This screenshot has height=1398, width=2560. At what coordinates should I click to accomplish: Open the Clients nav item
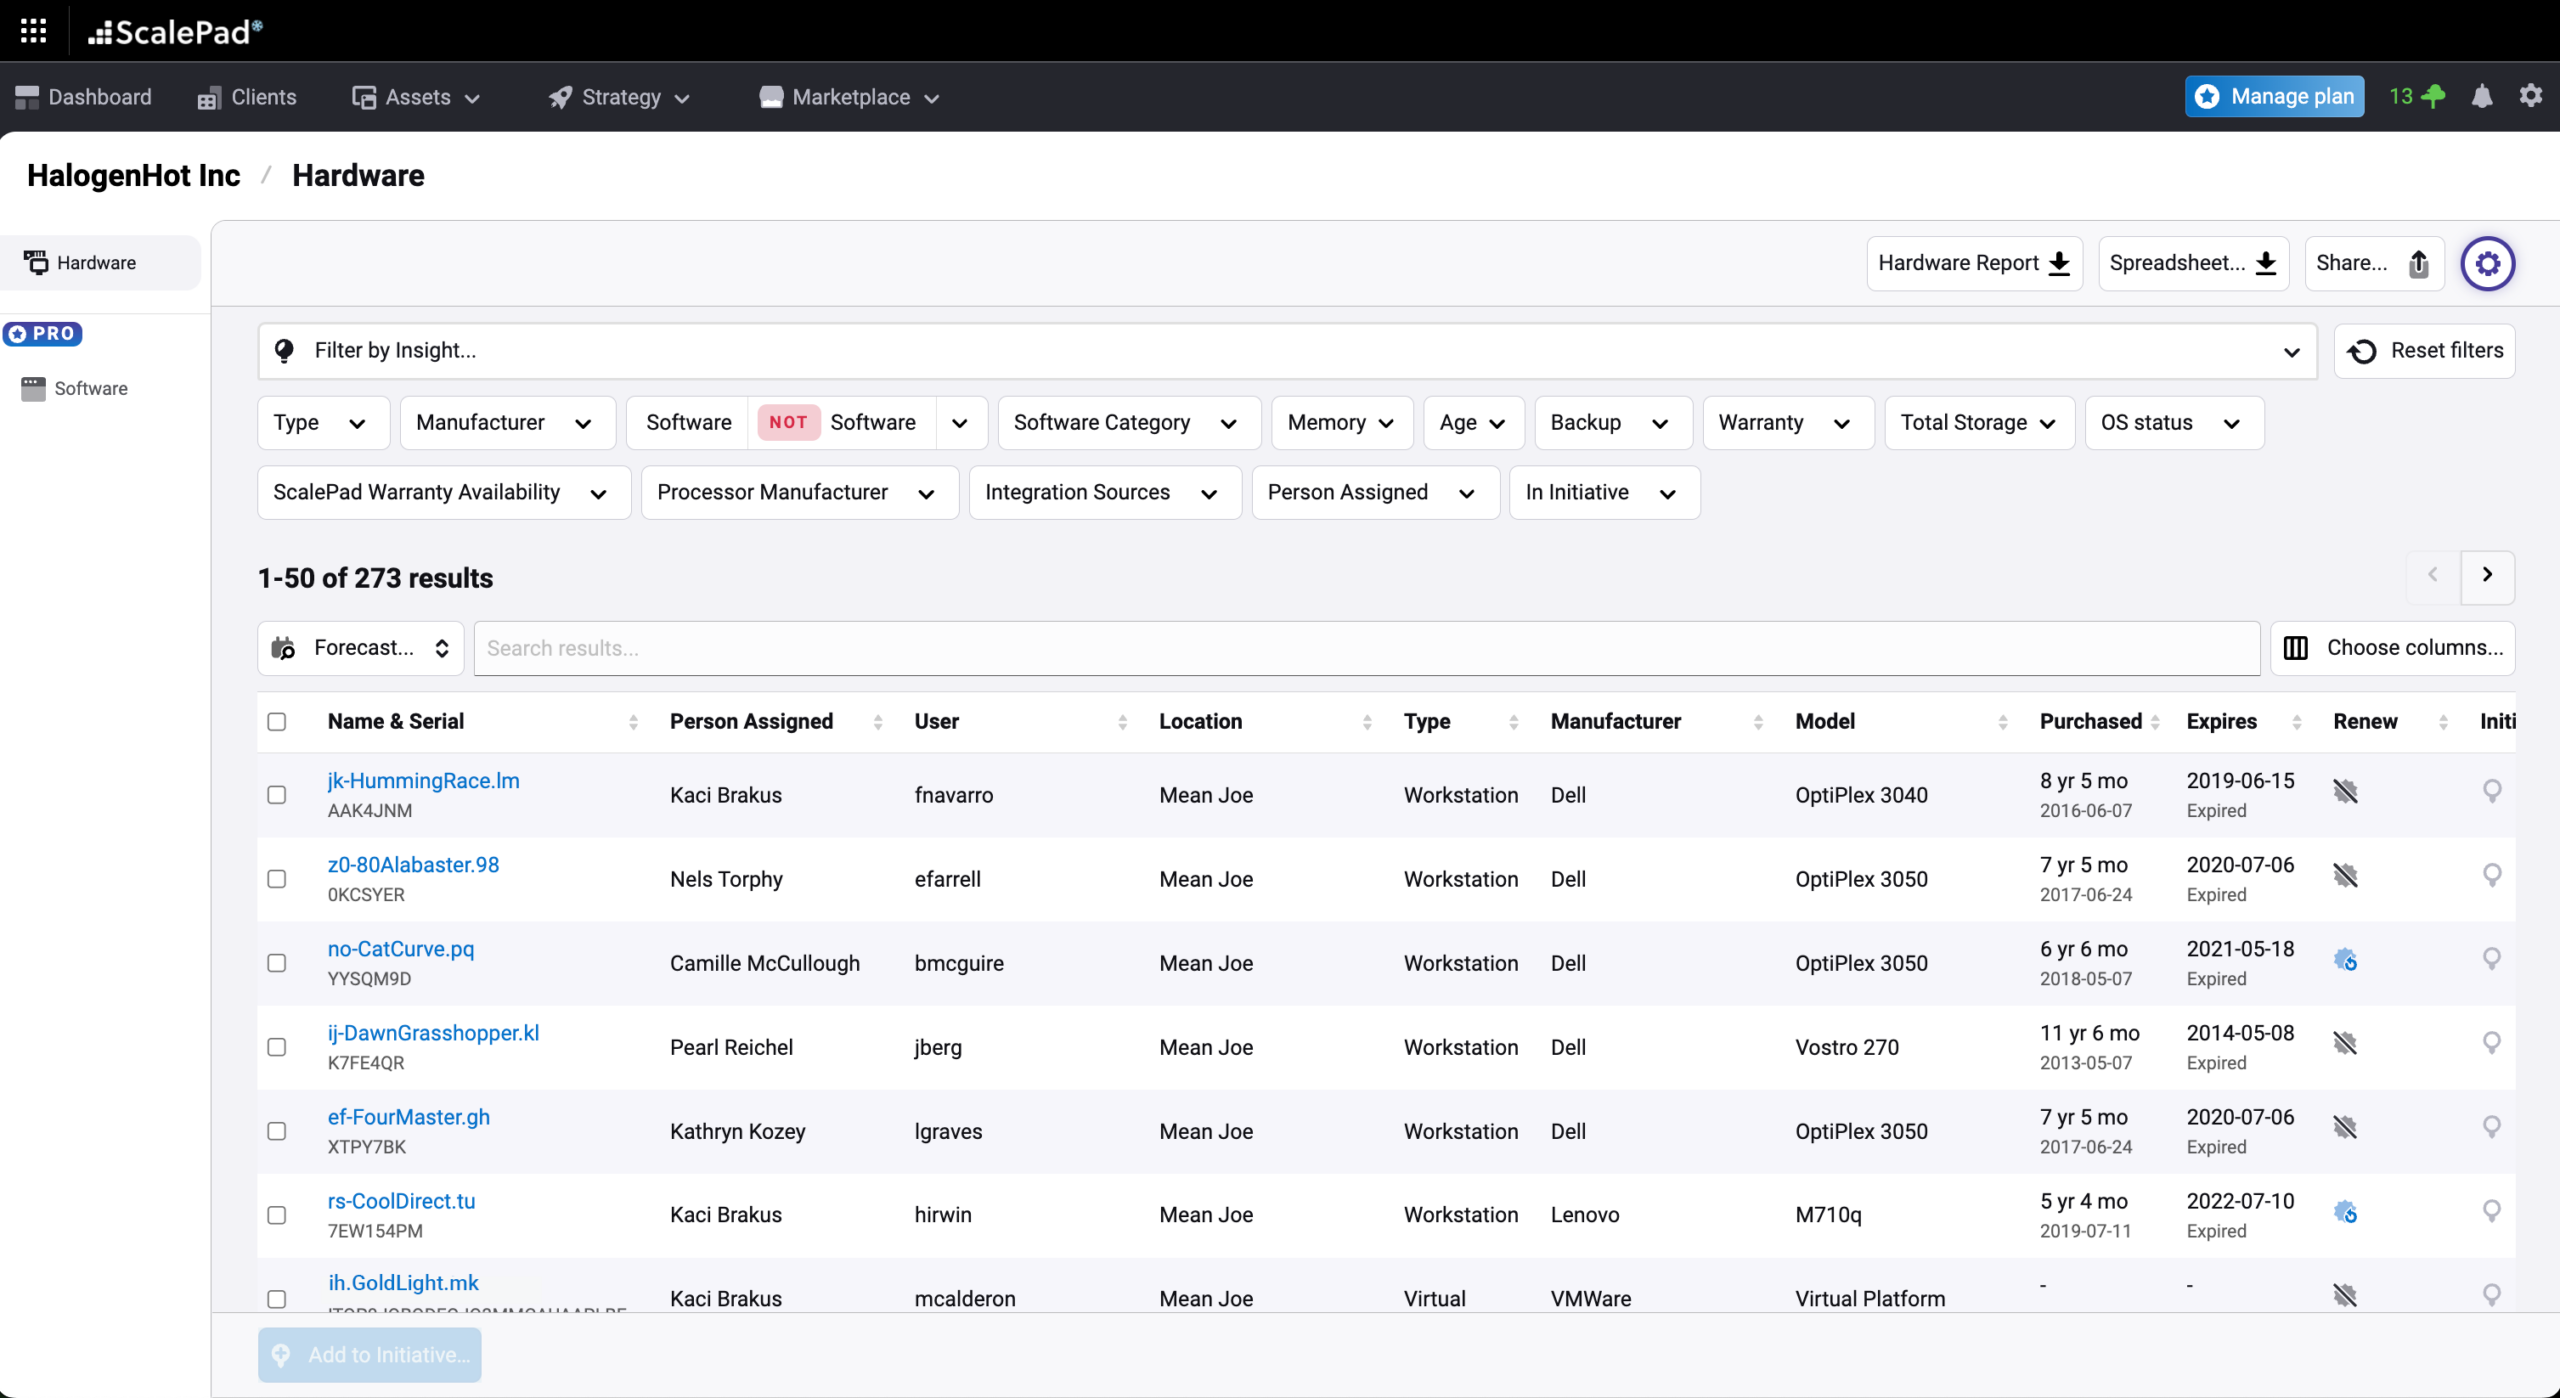tap(247, 97)
